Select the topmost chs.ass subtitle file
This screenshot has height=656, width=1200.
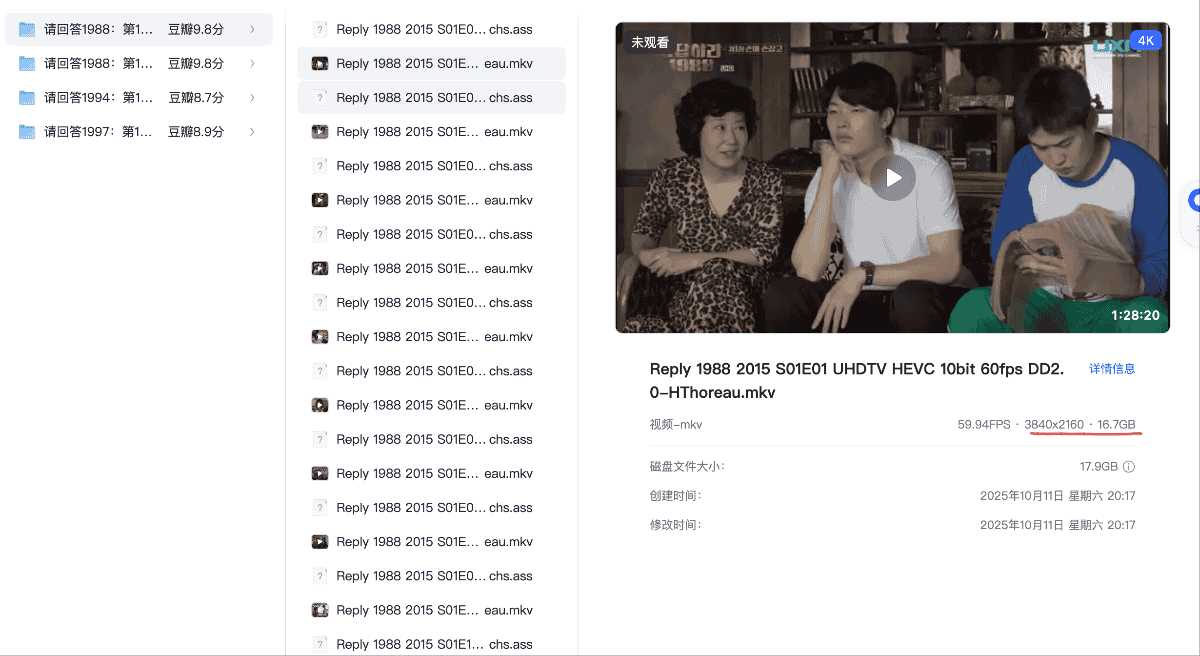[434, 30]
